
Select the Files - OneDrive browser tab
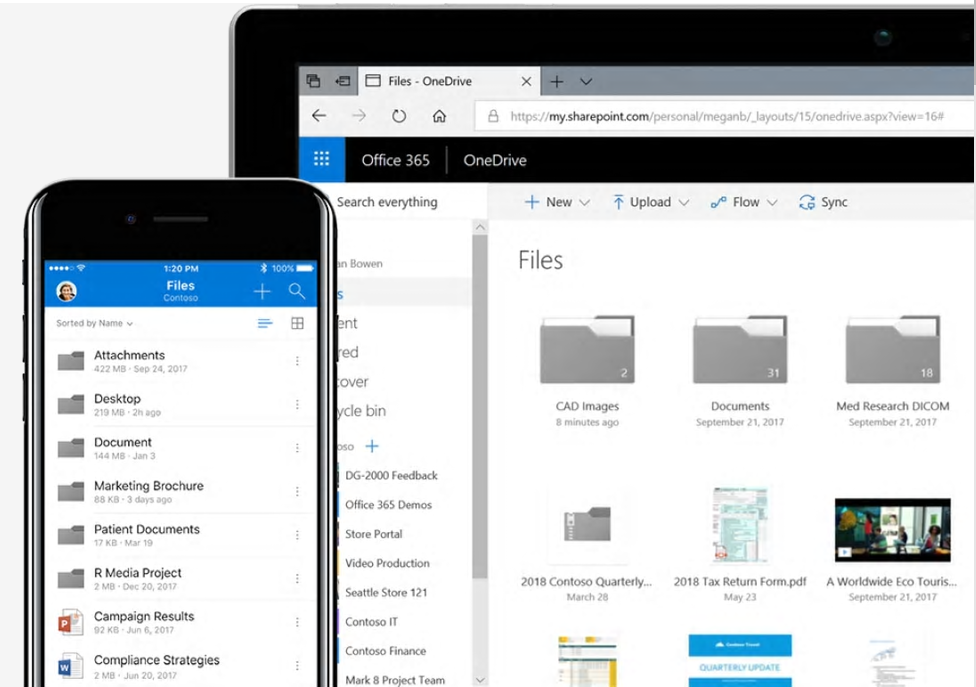(449, 81)
